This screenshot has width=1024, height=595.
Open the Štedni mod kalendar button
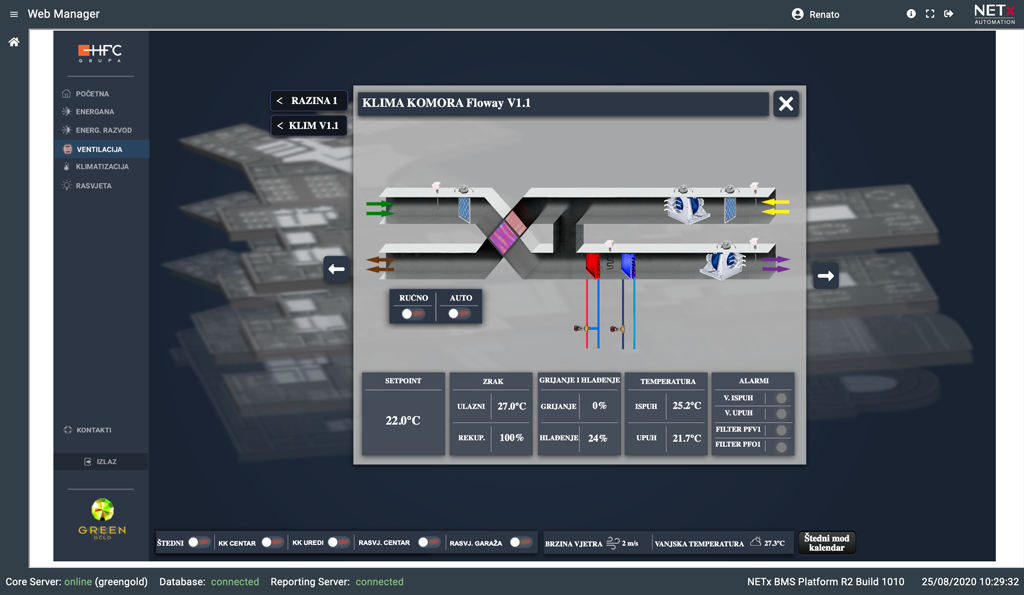[x=826, y=542]
